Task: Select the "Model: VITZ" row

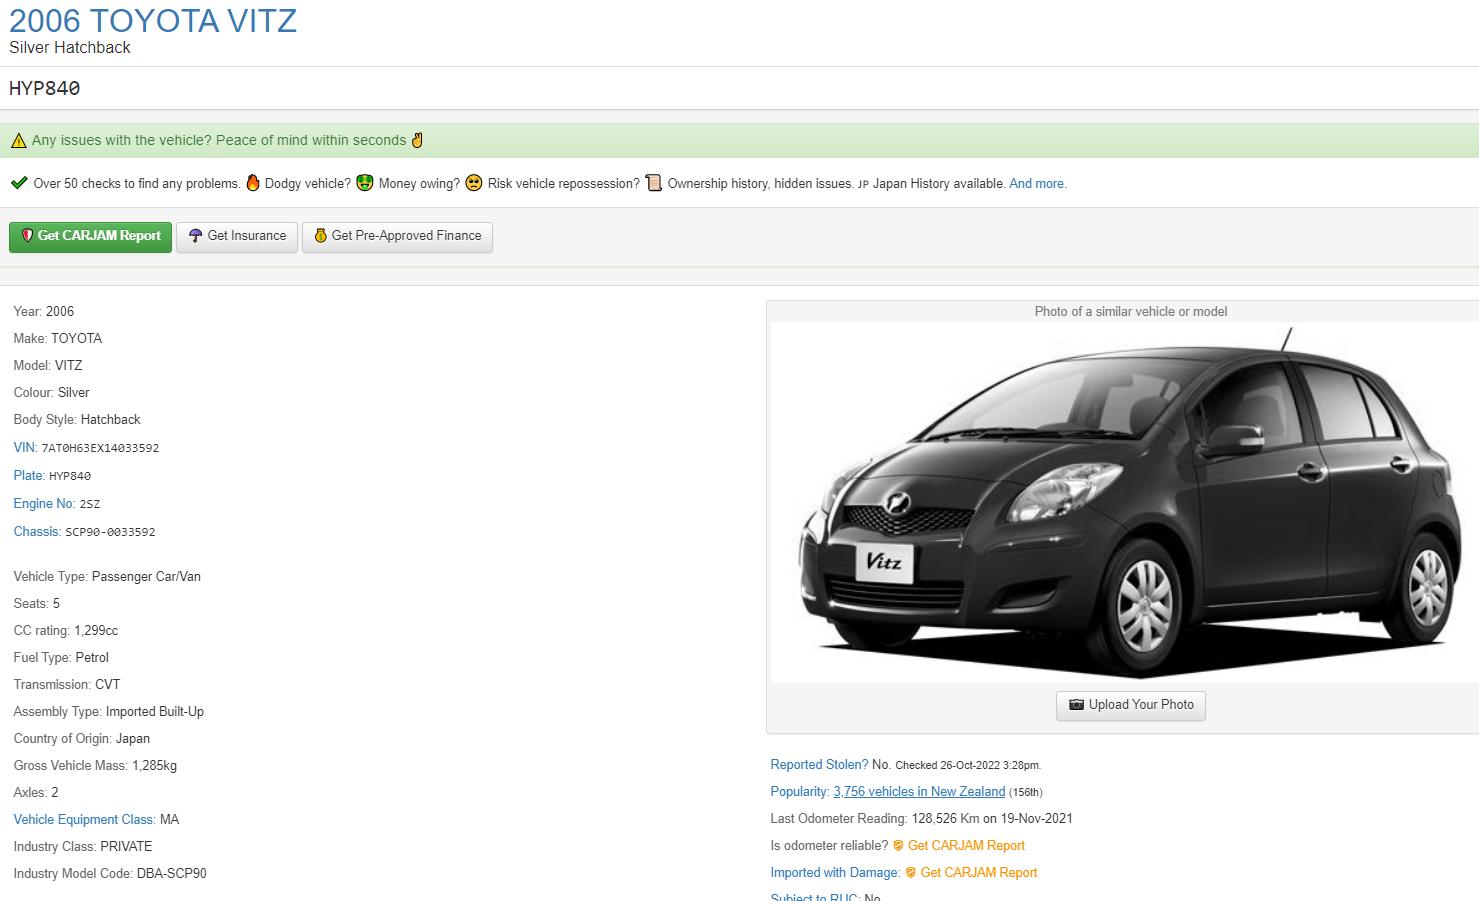Action: pyautogui.click(x=48, y=365)
